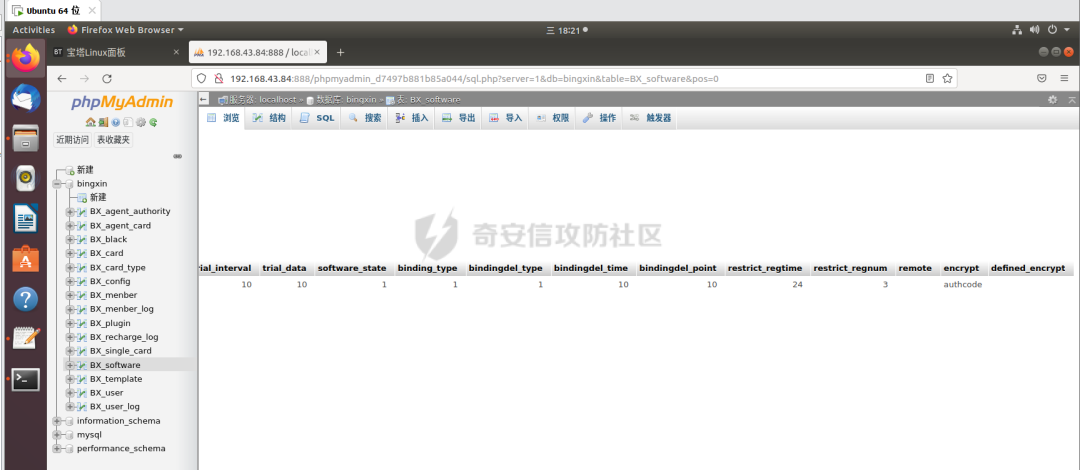Screen dimensions: 1080x470
Task: Save page to Pocket icon
Action: [1042, 79]
